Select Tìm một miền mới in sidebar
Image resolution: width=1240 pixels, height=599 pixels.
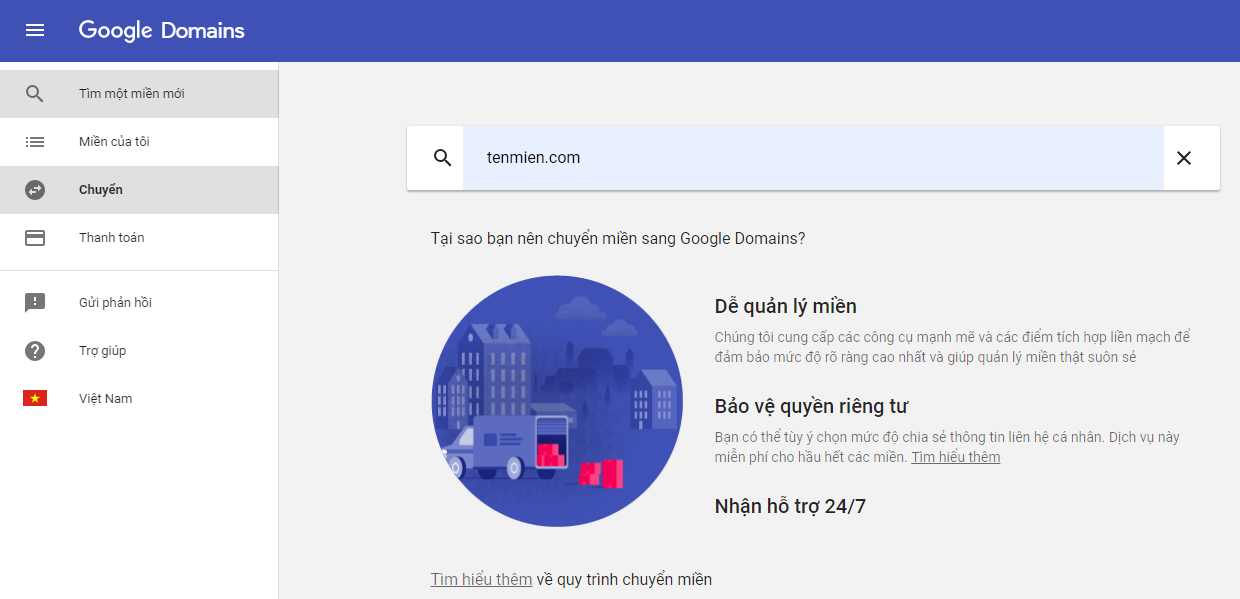139,94
